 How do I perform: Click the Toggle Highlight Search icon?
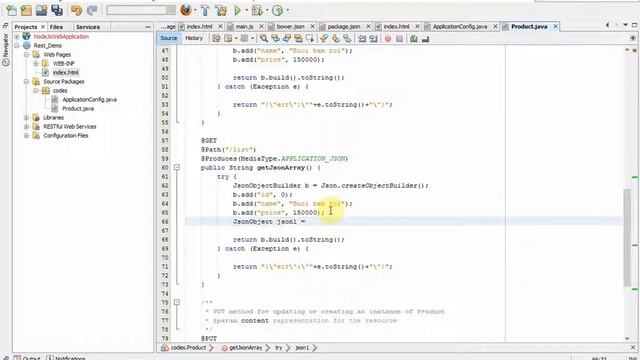click(298, 38)
